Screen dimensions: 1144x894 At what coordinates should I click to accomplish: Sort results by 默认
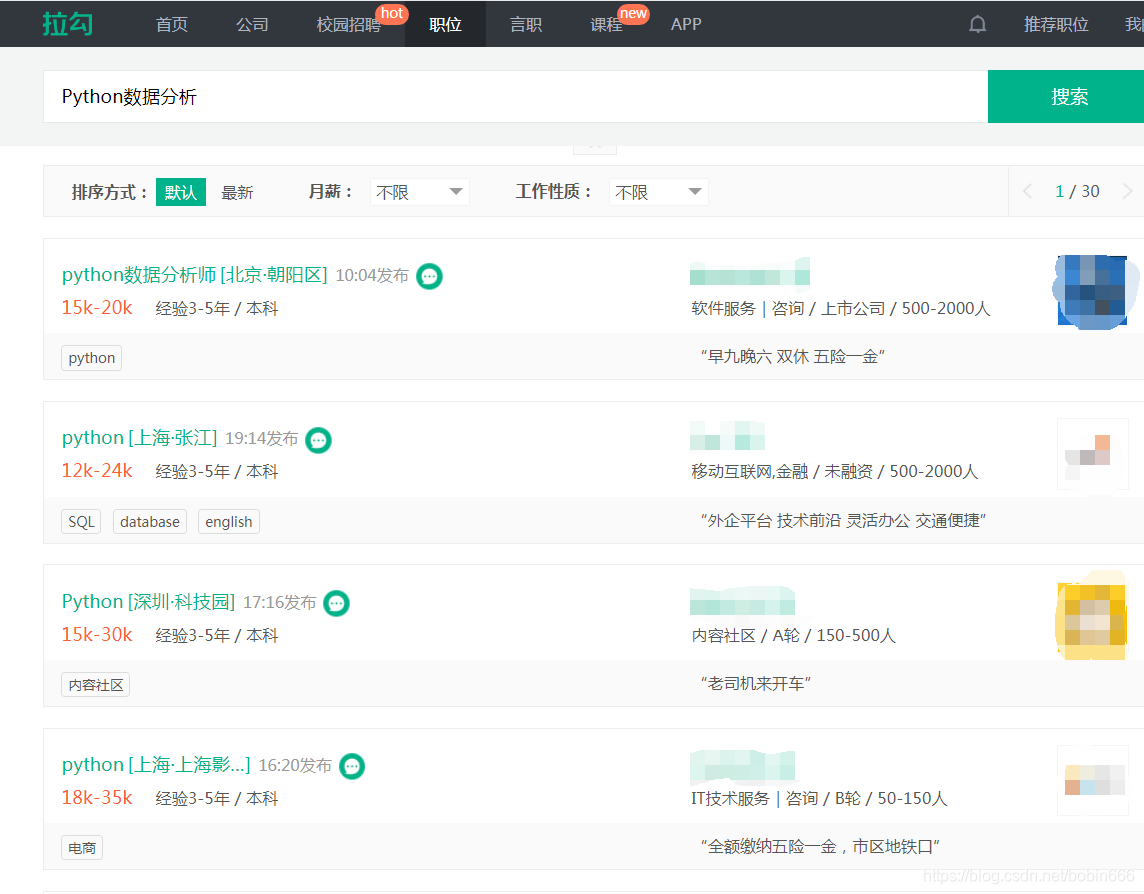click(x=181, y=192)
